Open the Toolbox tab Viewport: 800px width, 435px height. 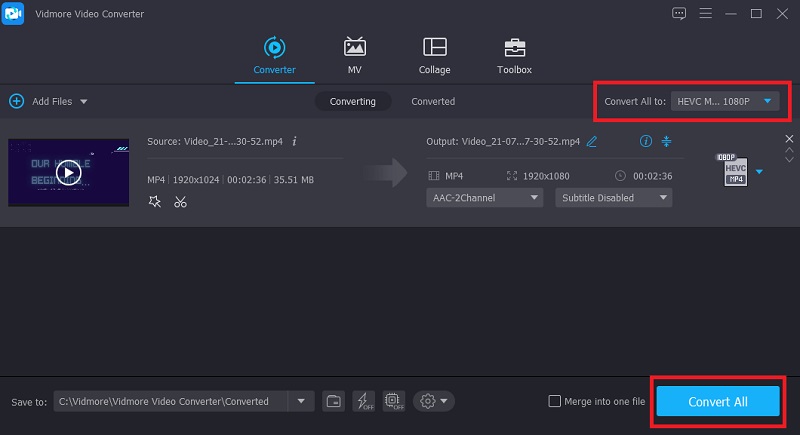point(514,56)
